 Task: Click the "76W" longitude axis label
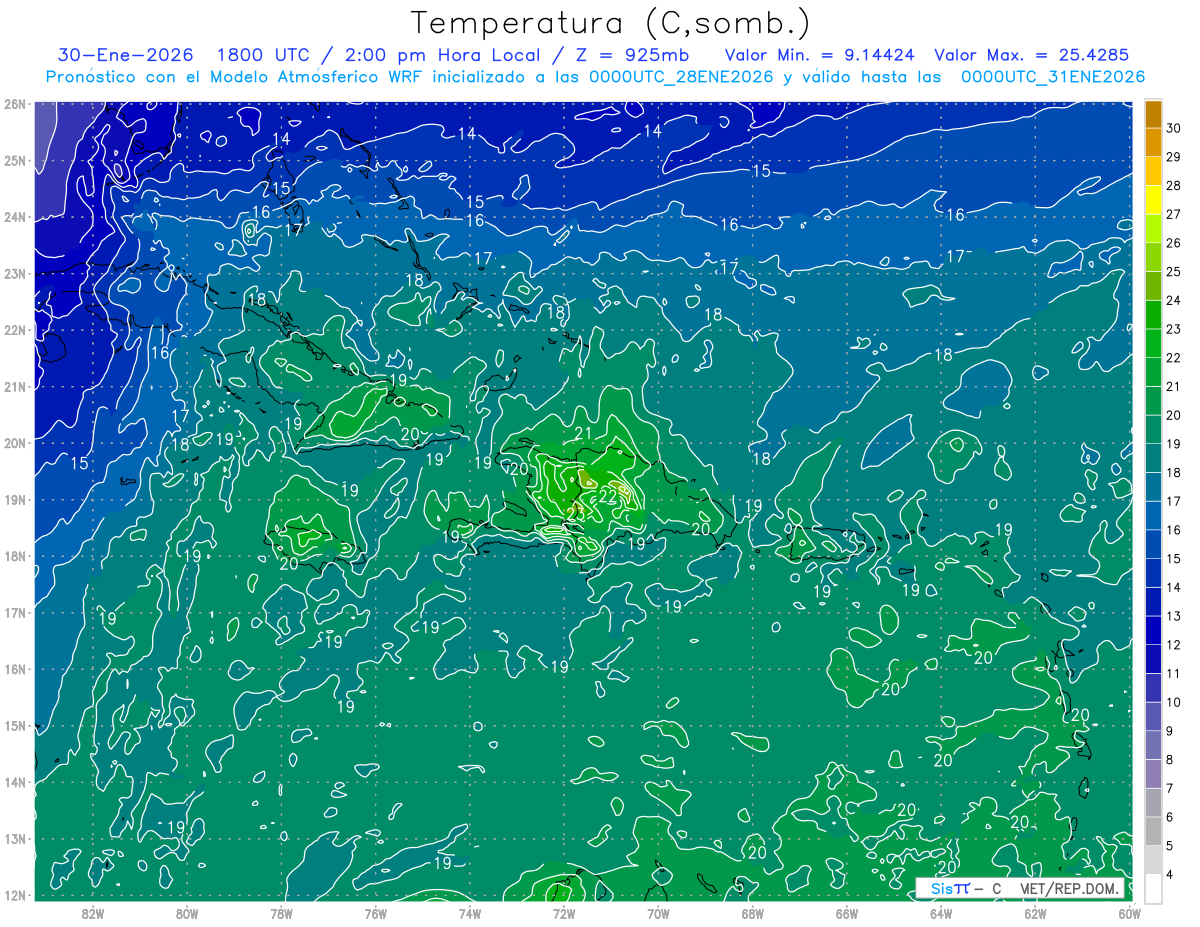pos(375,913)
